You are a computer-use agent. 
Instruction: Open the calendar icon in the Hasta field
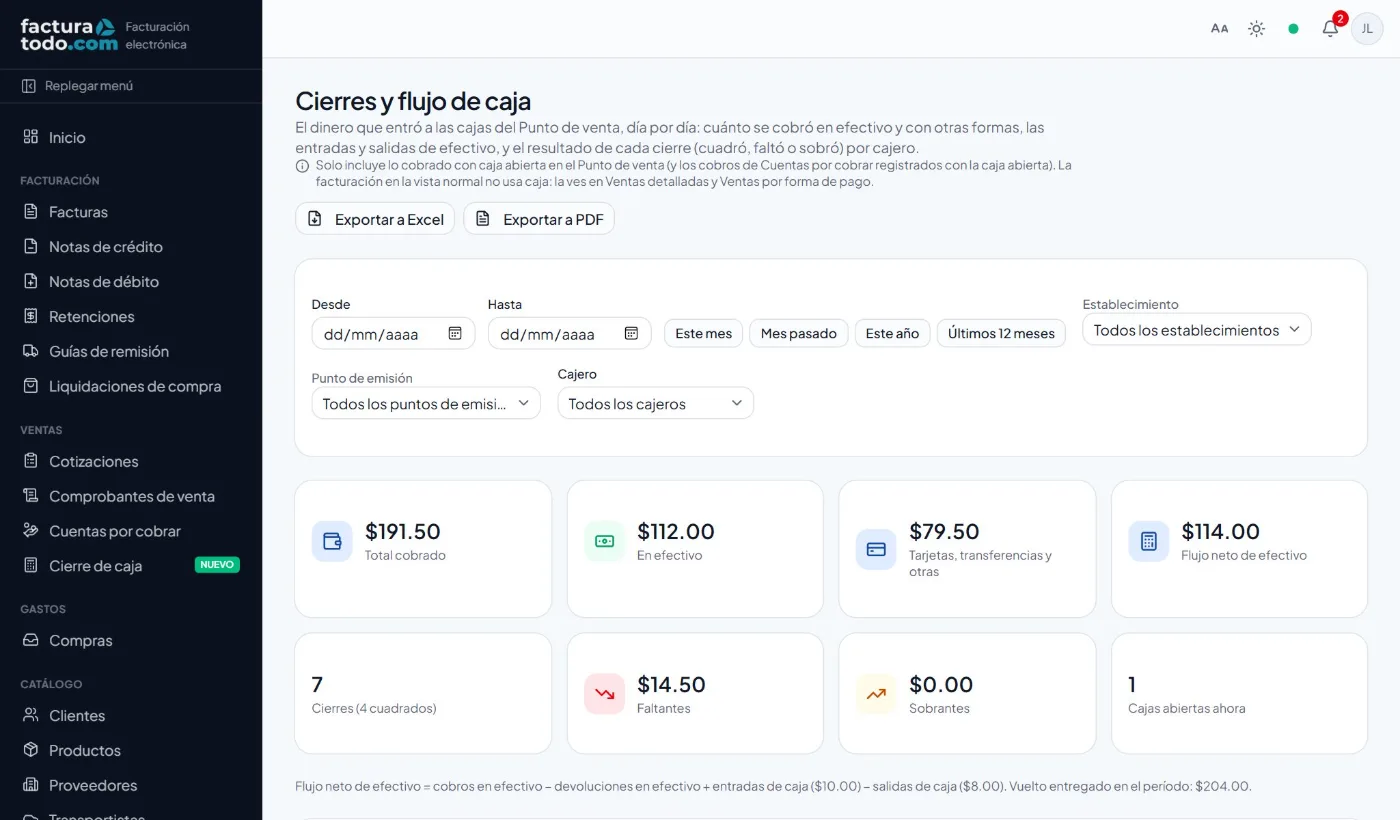click(x=631, y=333)
